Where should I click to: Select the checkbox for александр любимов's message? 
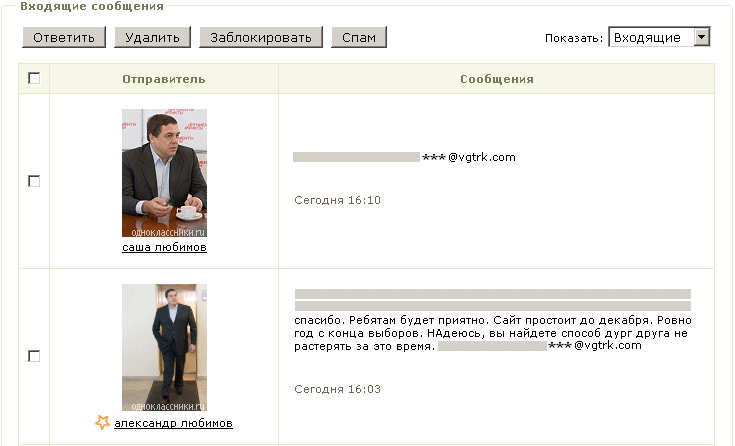click(34, 355)
